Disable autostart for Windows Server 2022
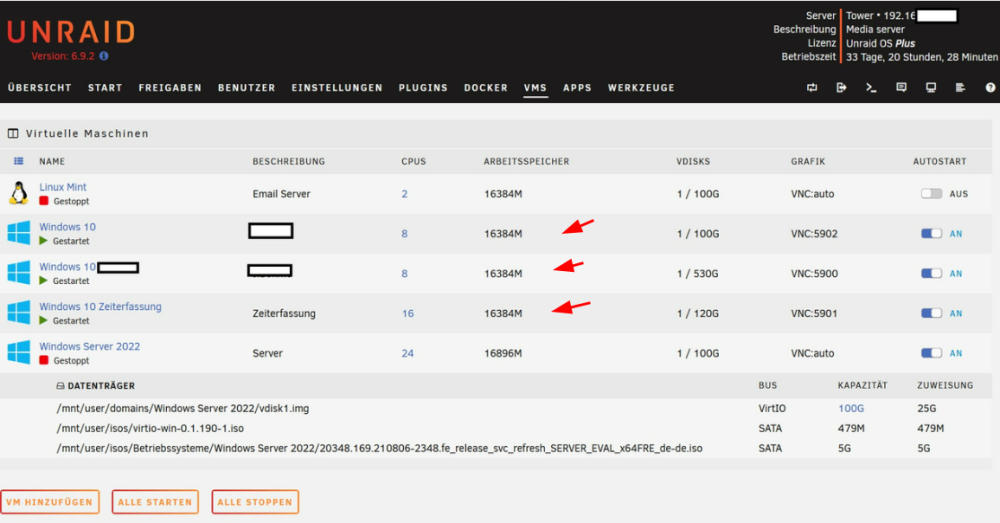Screen dimensions: 1000x523 (931, 353)
